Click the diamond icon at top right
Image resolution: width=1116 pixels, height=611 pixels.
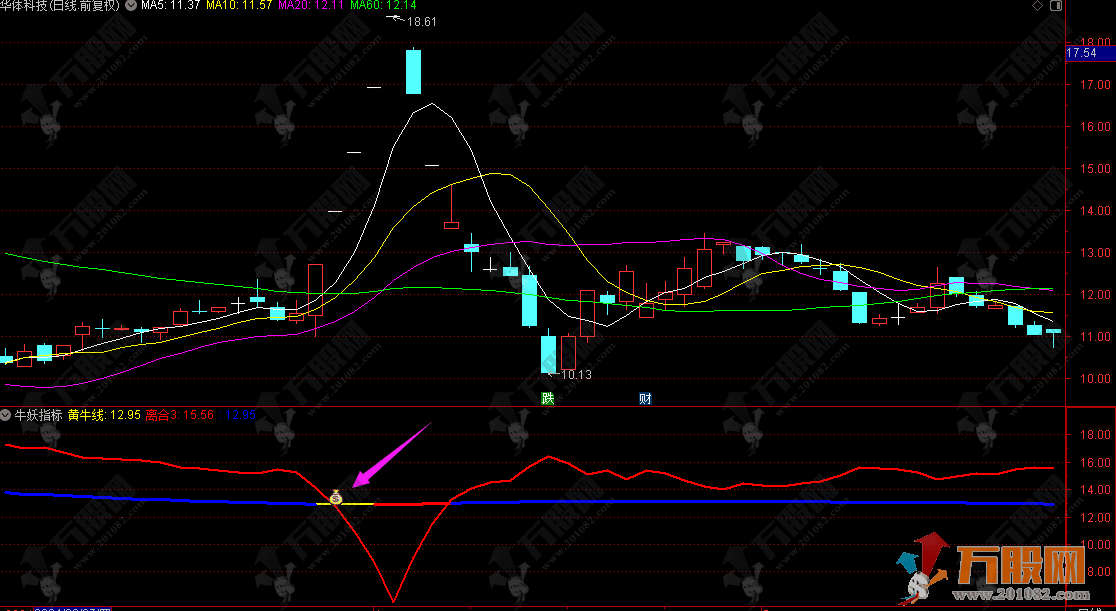[x=1038, y=6]
